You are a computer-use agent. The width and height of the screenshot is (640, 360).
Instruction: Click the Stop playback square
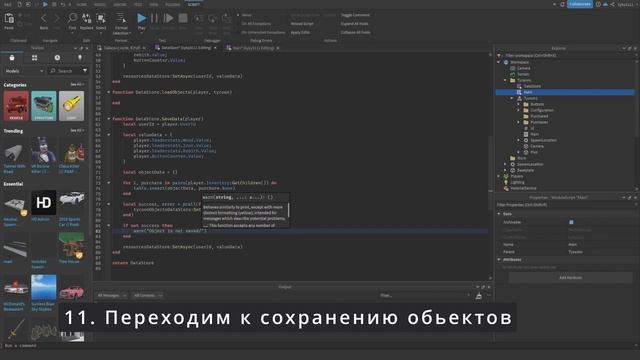click(183, 18)
